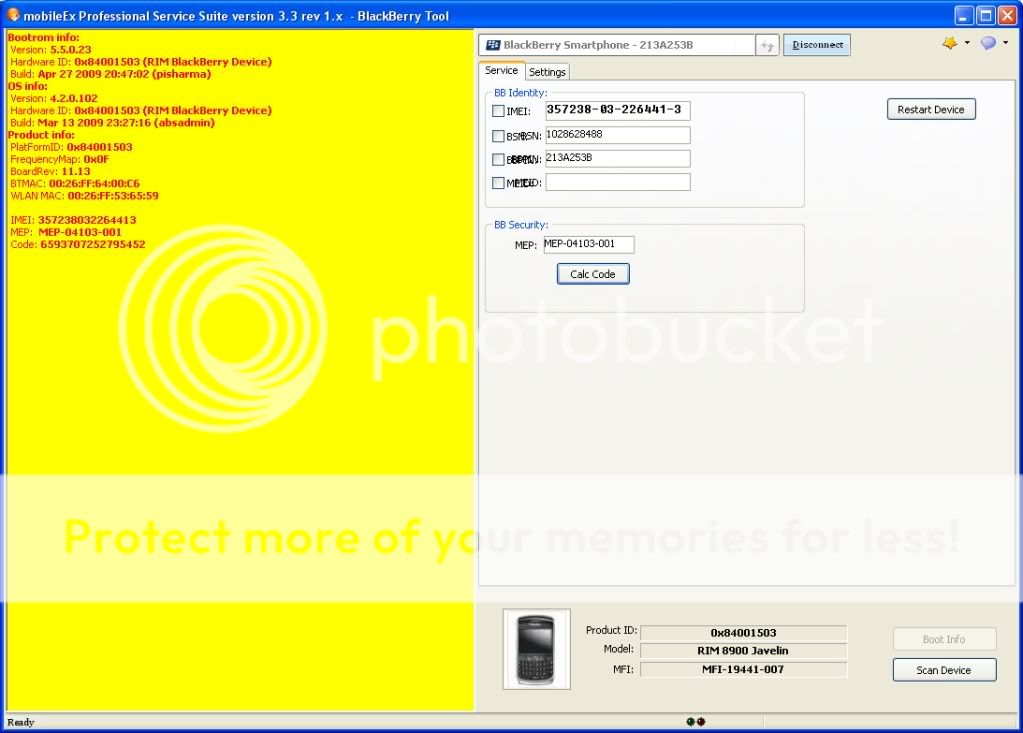
Task: Click the PlatFormID: 0x84001503 line
Action: point(71,147)
